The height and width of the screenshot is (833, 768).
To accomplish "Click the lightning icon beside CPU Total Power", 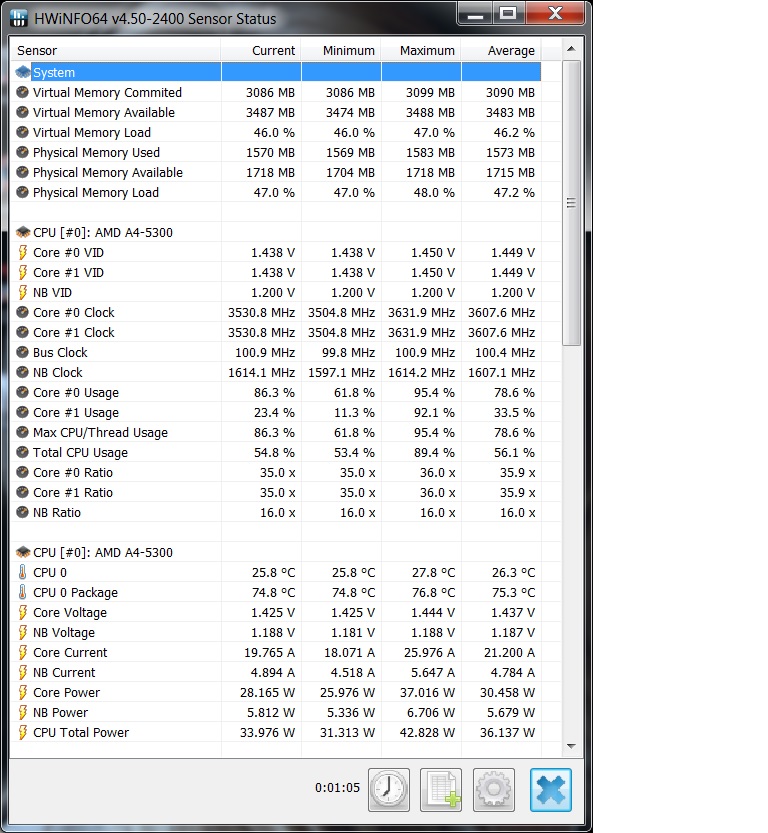I will [22, 733].
